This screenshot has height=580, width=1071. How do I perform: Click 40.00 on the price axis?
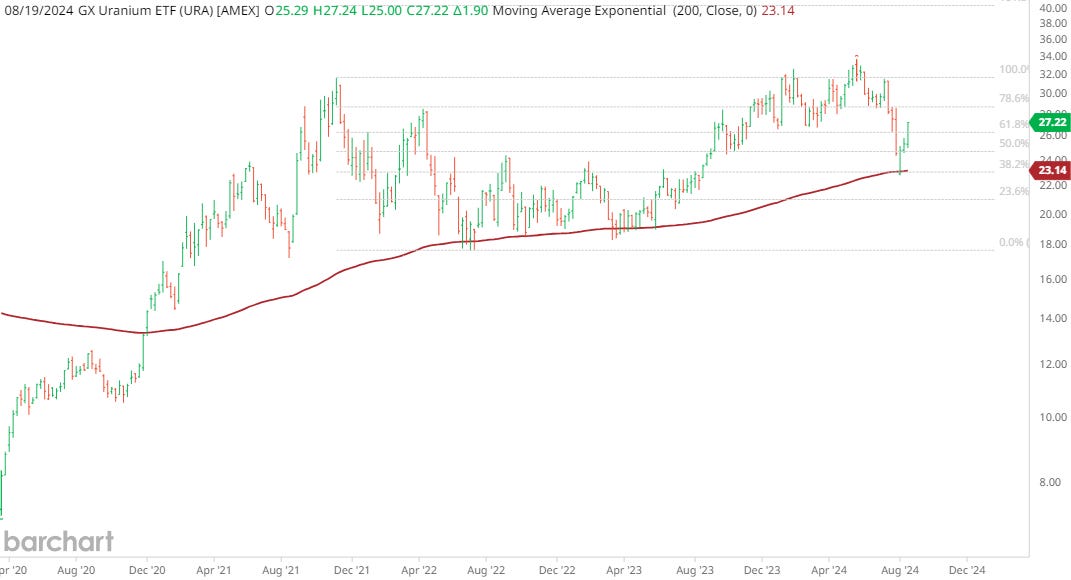1053,8
